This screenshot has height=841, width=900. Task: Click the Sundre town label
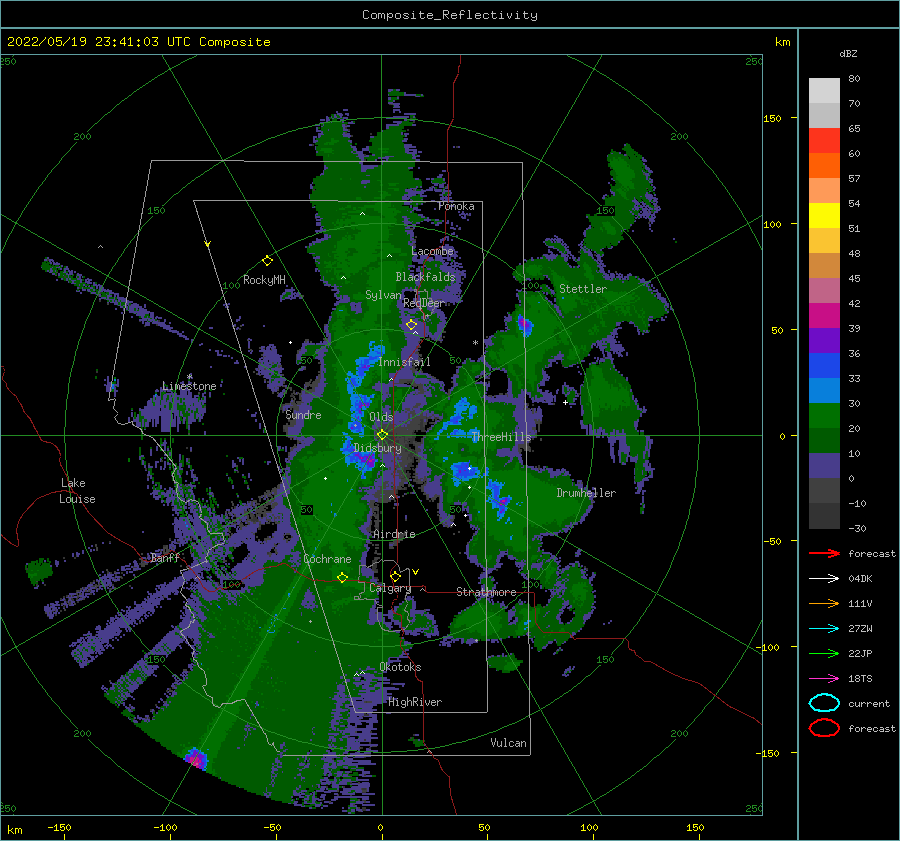pyautogui.click(x=303, y=414)
